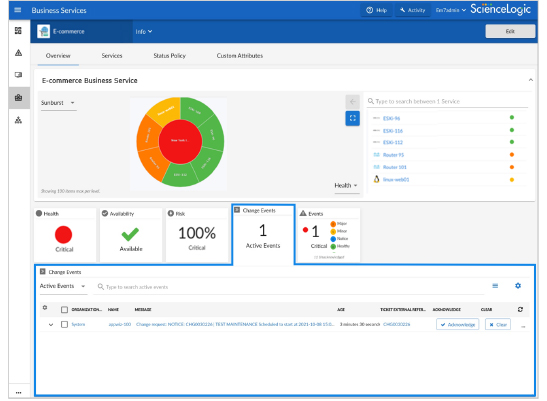Click the Router 101 device icon
The width and height of the screenshot is (547, 401).
pos(376,167)
